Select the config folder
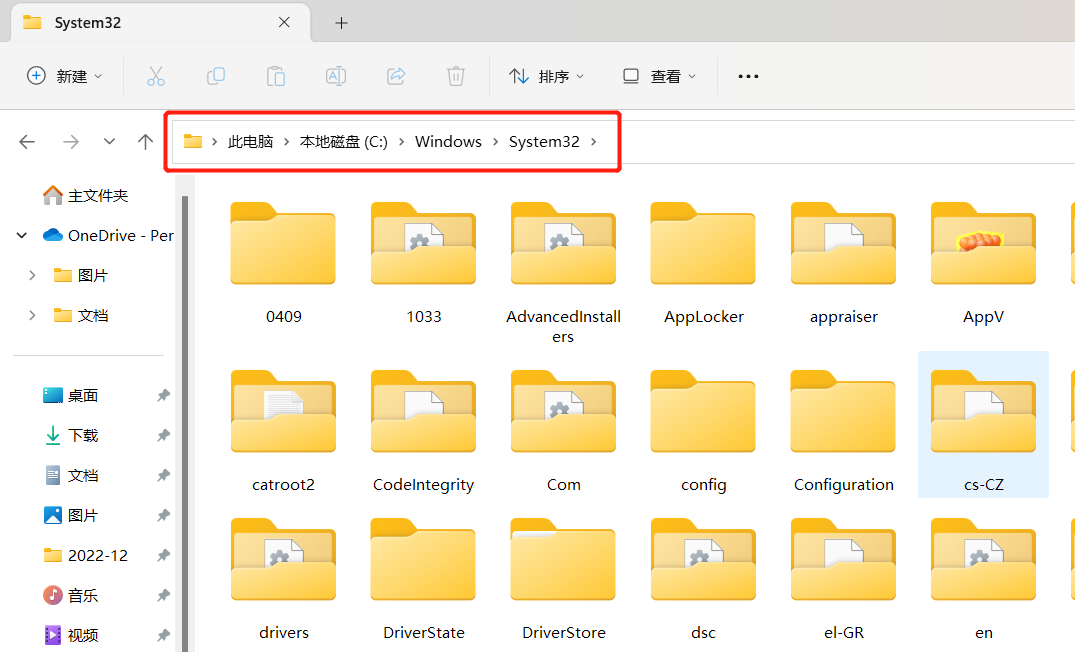 coord(703,432)
